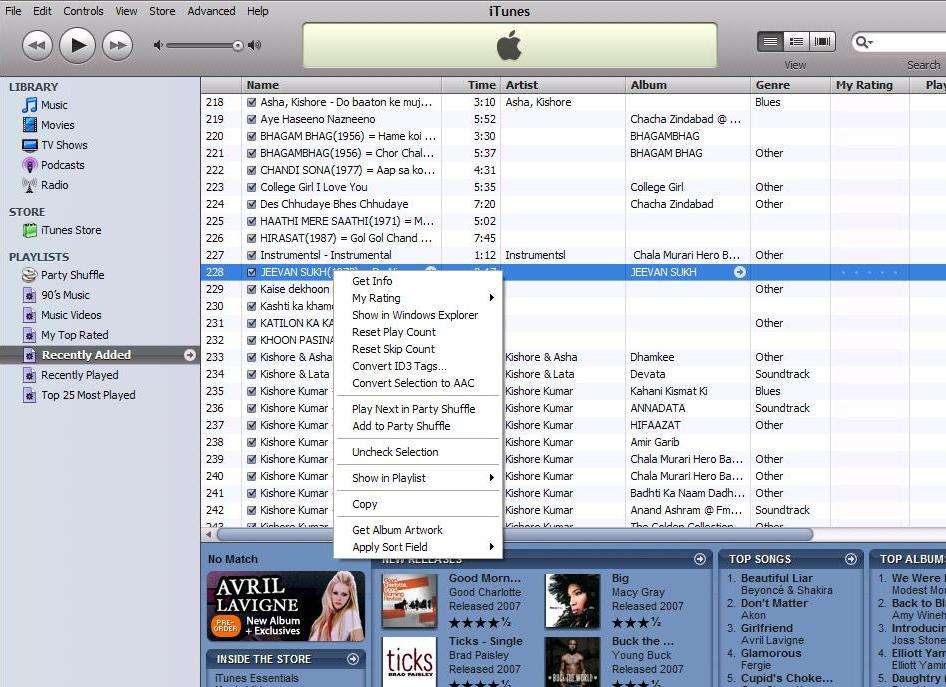Switch to Cover Flow view button

tap(822, 42)
